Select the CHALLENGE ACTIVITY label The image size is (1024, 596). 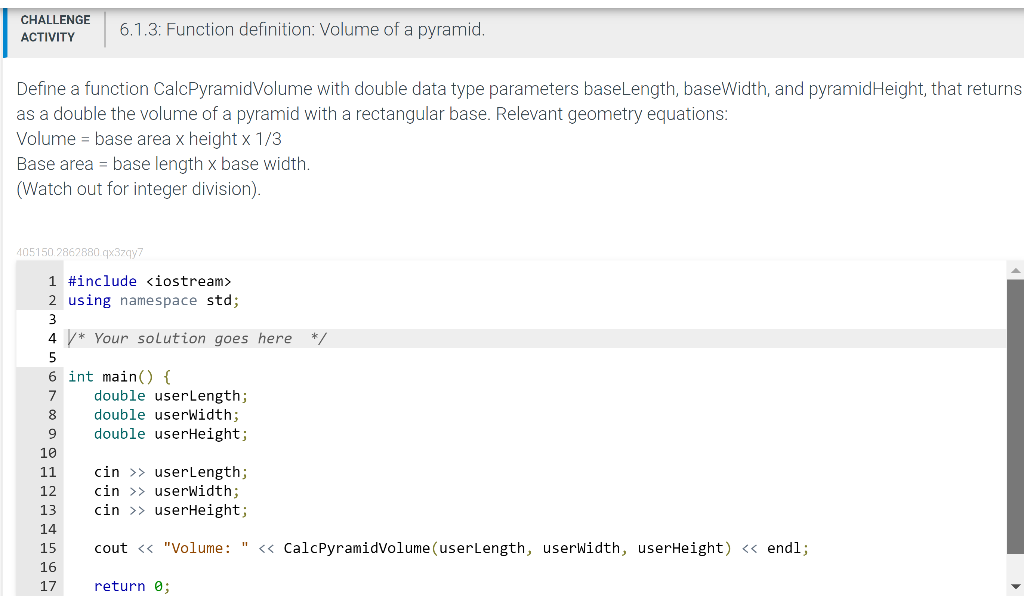[55, 30]
